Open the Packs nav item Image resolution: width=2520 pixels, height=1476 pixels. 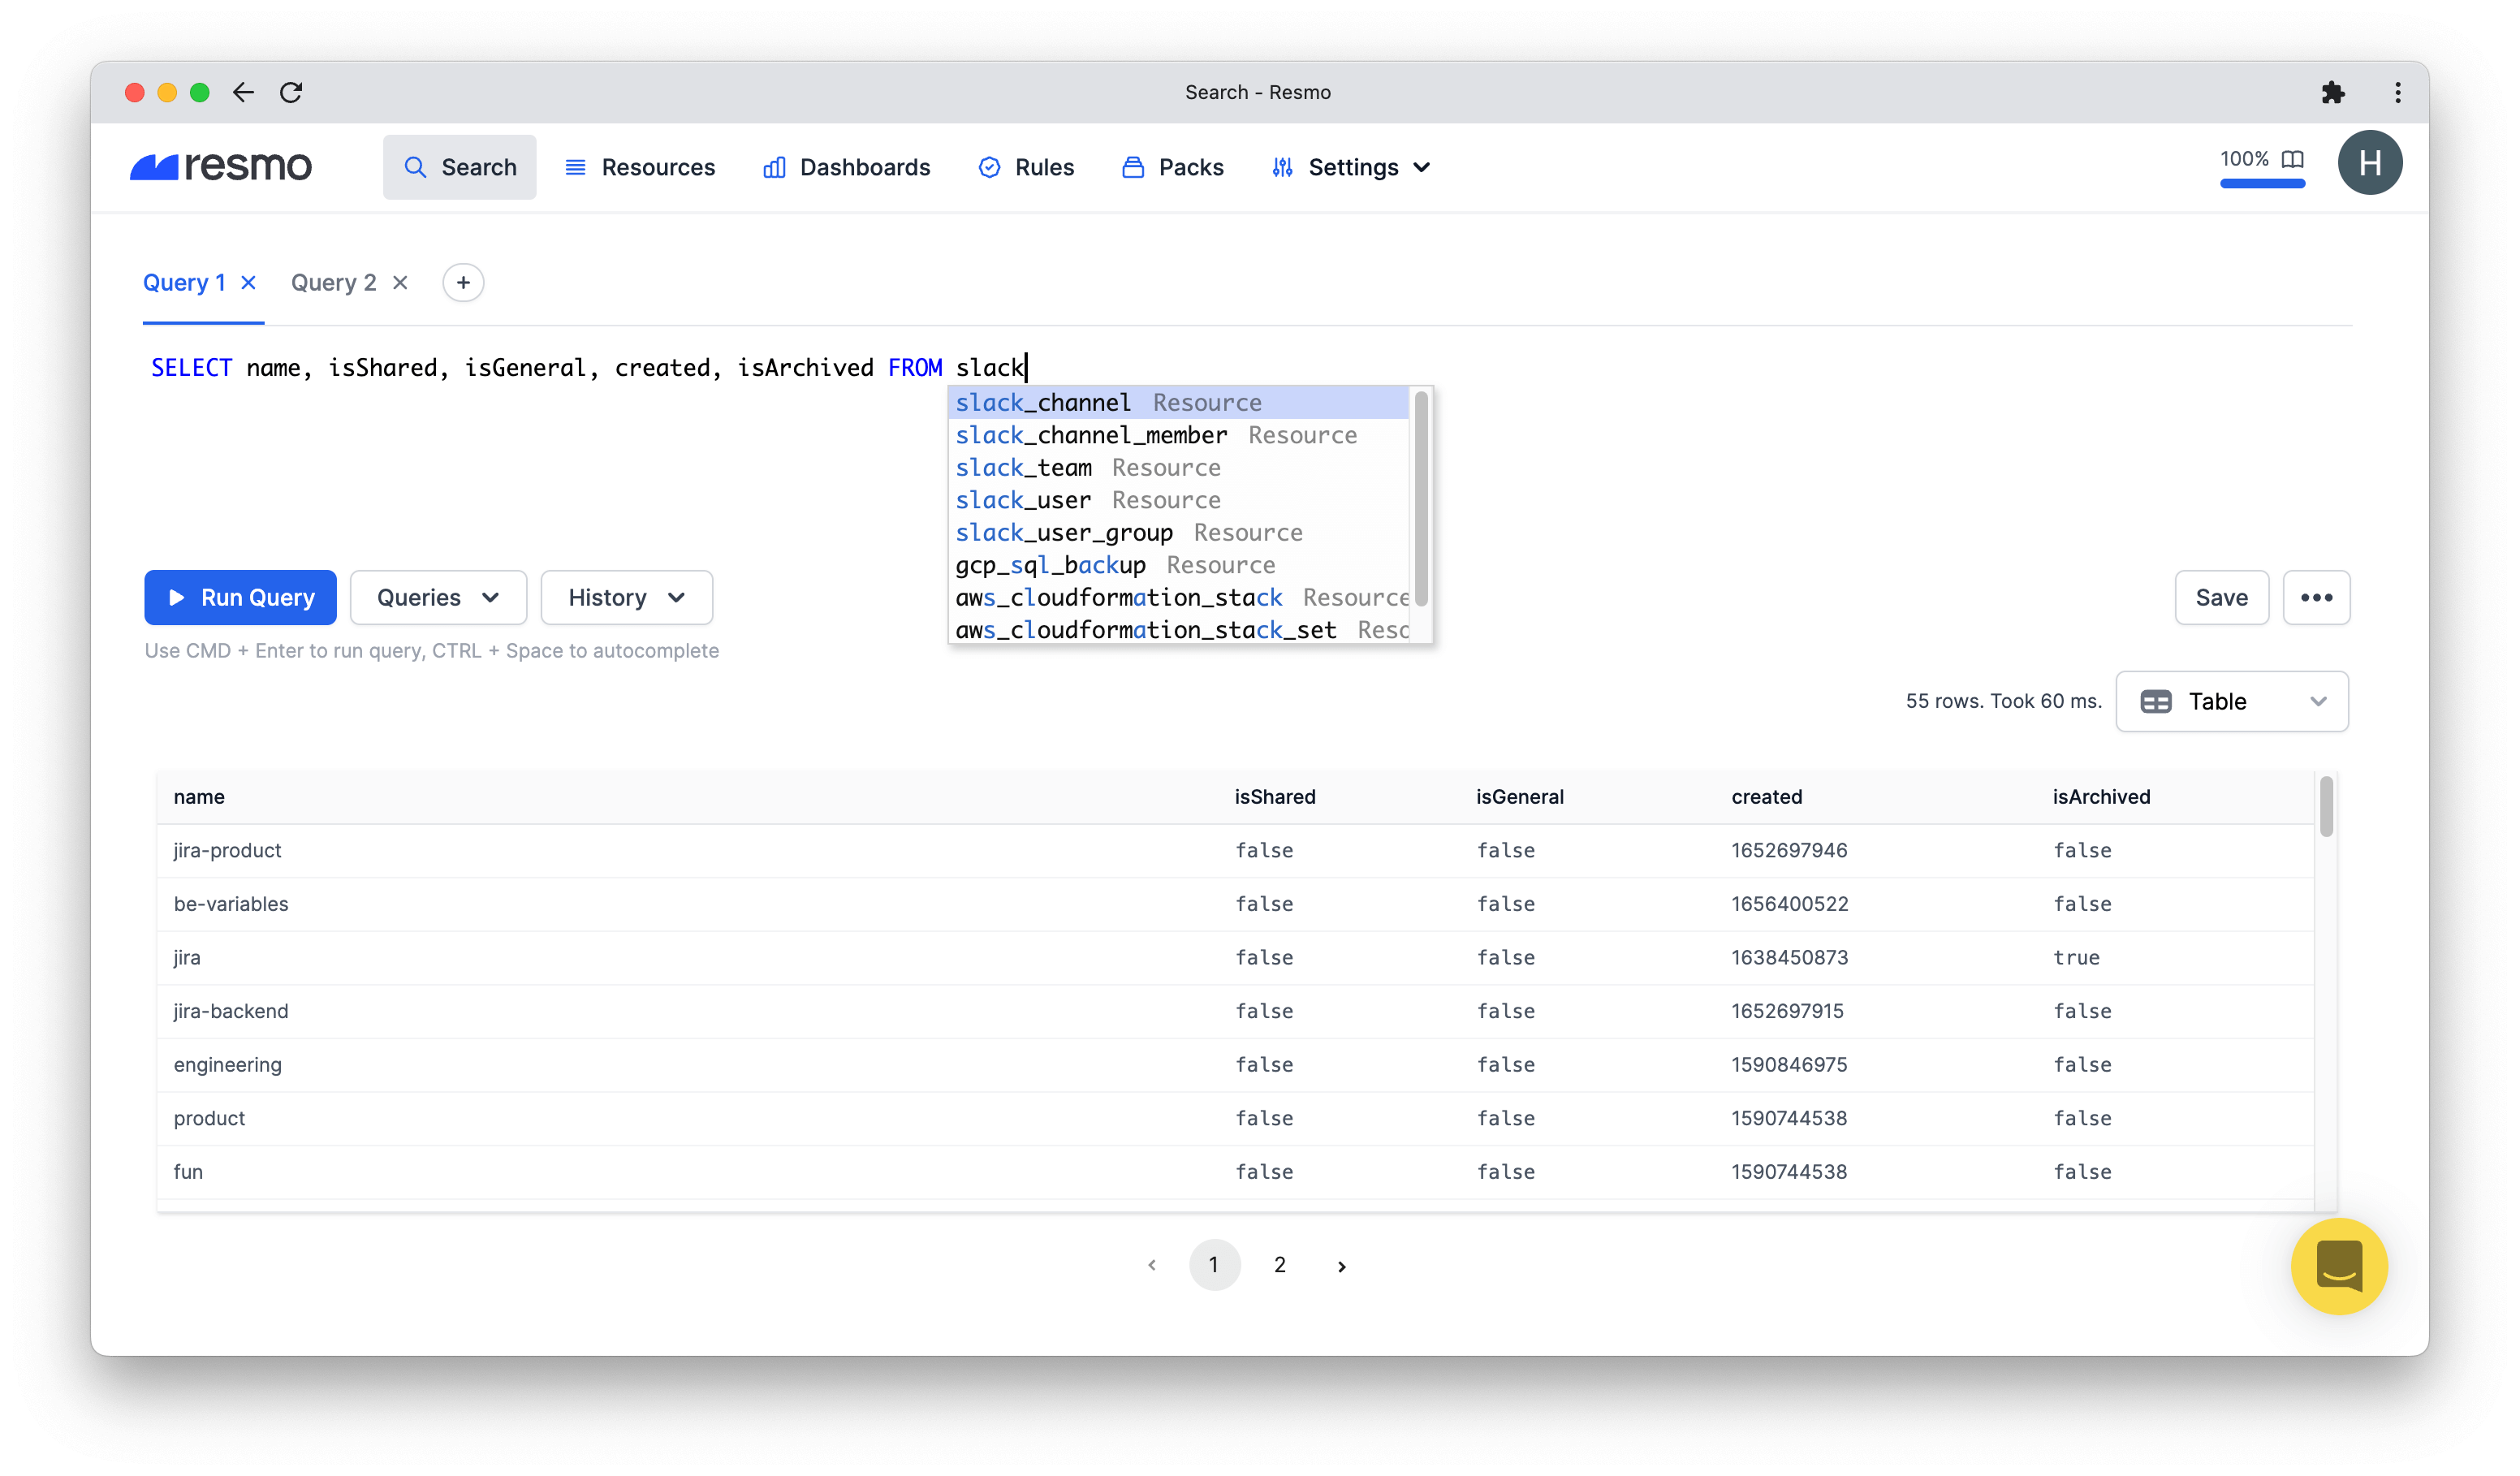(x=1172, y=167)
